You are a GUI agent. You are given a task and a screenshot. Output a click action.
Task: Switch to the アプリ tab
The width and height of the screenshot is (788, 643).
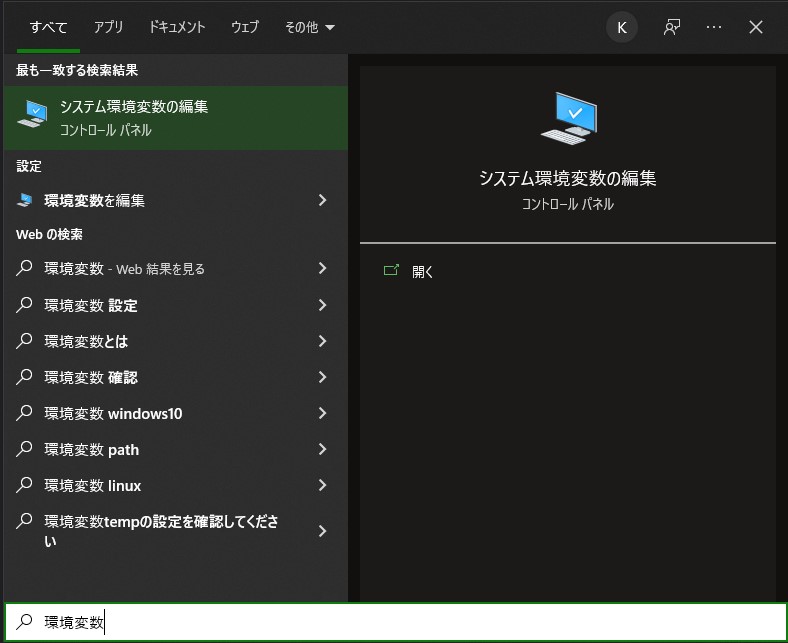[108, 27]
